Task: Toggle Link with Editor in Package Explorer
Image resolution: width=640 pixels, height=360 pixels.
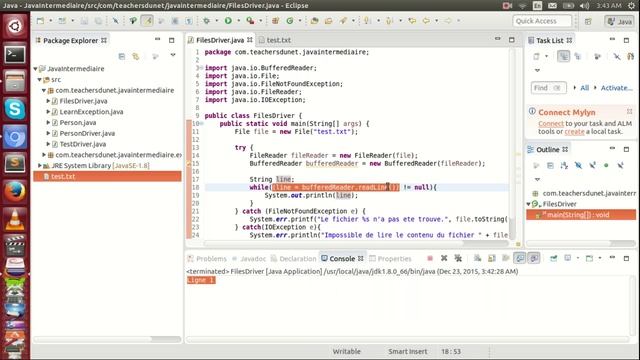Action: coord(136,56)
